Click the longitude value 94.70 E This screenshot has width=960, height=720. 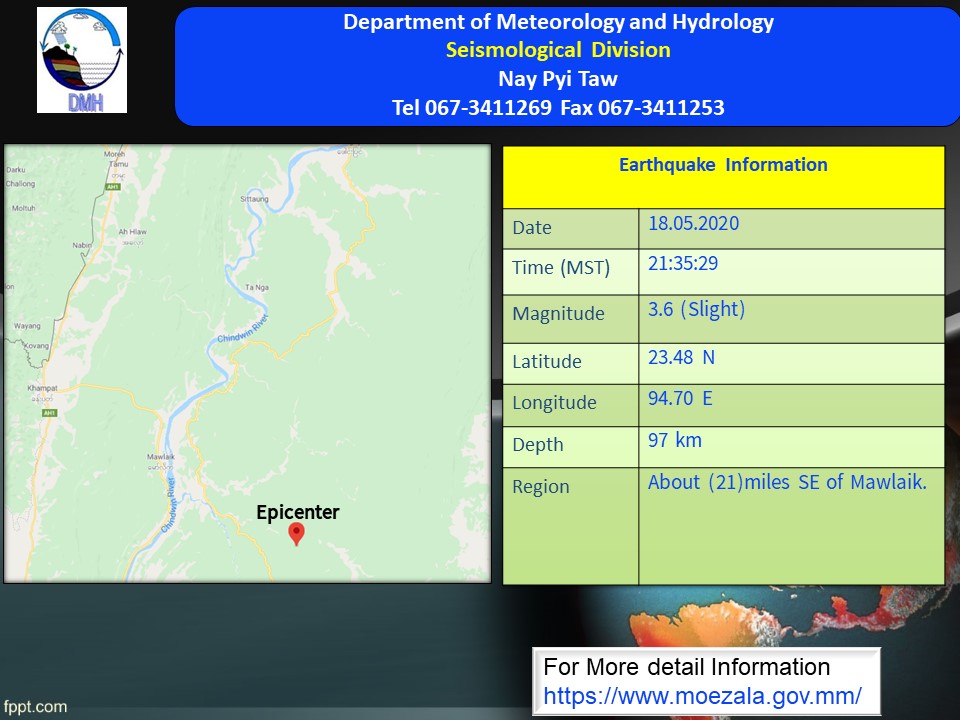[680, 398]
